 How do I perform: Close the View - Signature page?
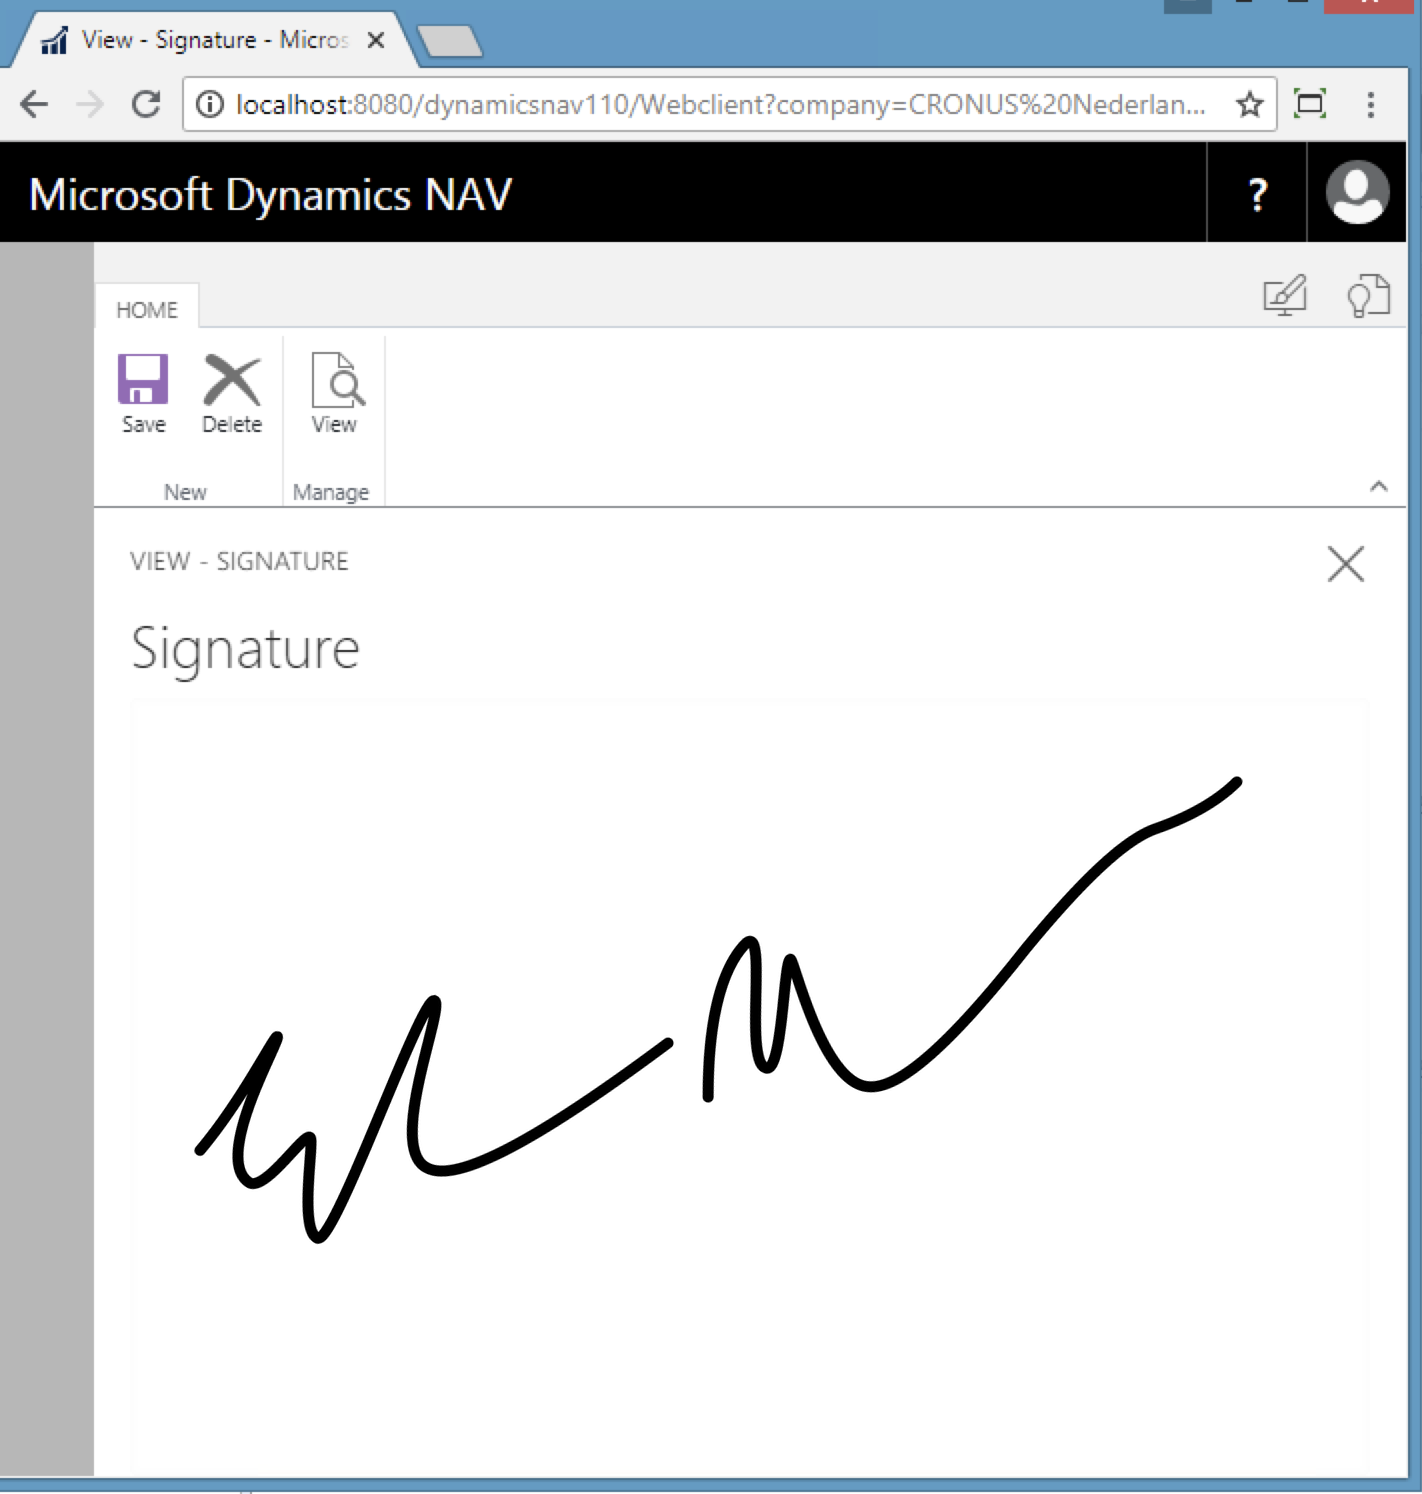(1346, 564)
